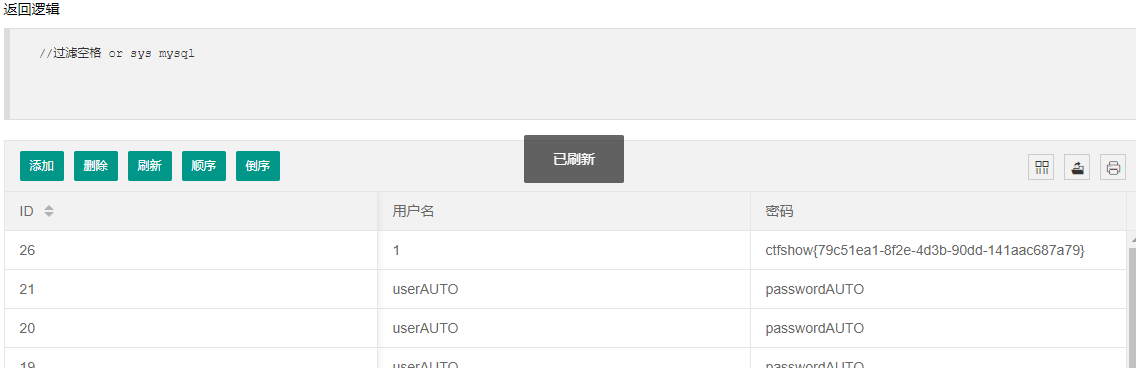Sort table by the ID arrows

pyautogui.click(x=49, y=212)
